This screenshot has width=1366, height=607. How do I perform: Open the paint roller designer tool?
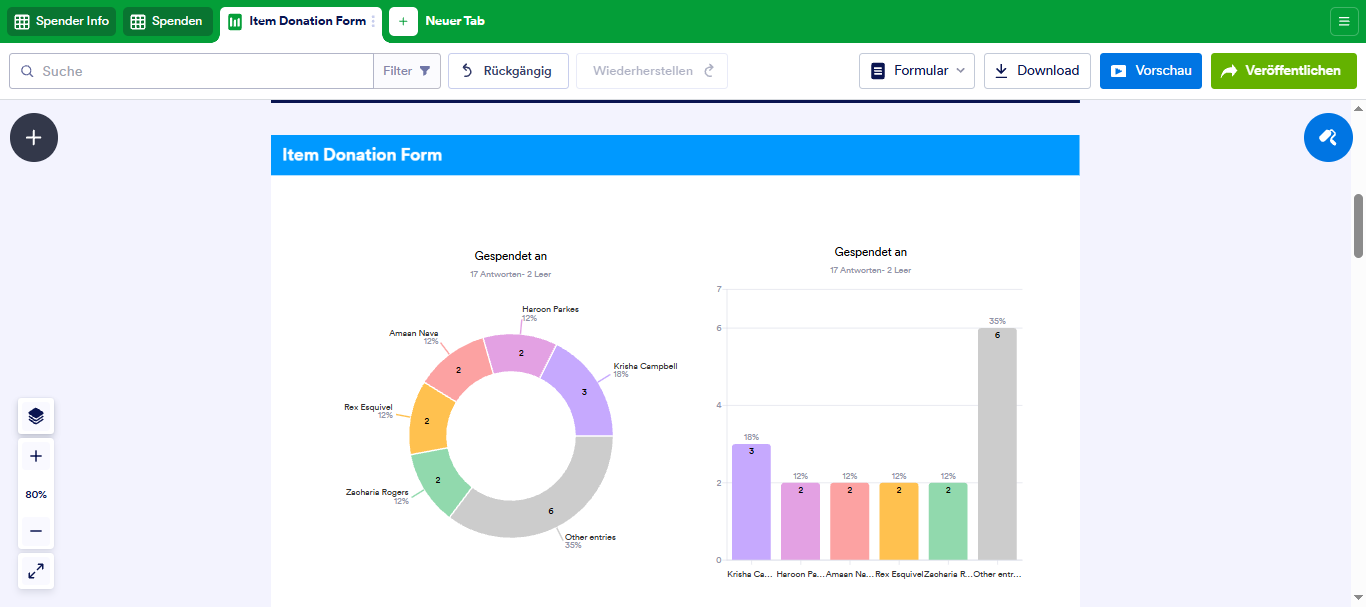coord(1328,137)
